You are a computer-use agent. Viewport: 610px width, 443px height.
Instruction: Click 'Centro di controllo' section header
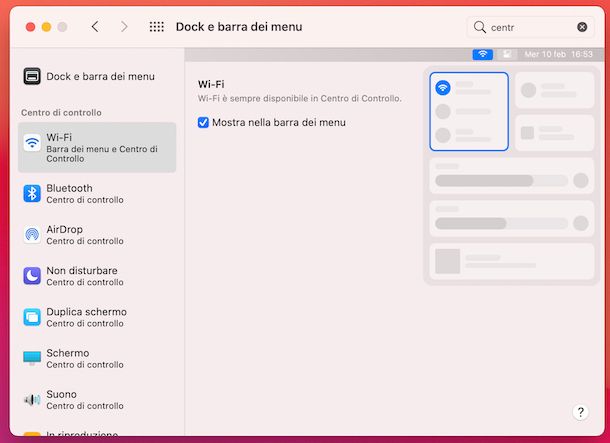tap(61, 112)
